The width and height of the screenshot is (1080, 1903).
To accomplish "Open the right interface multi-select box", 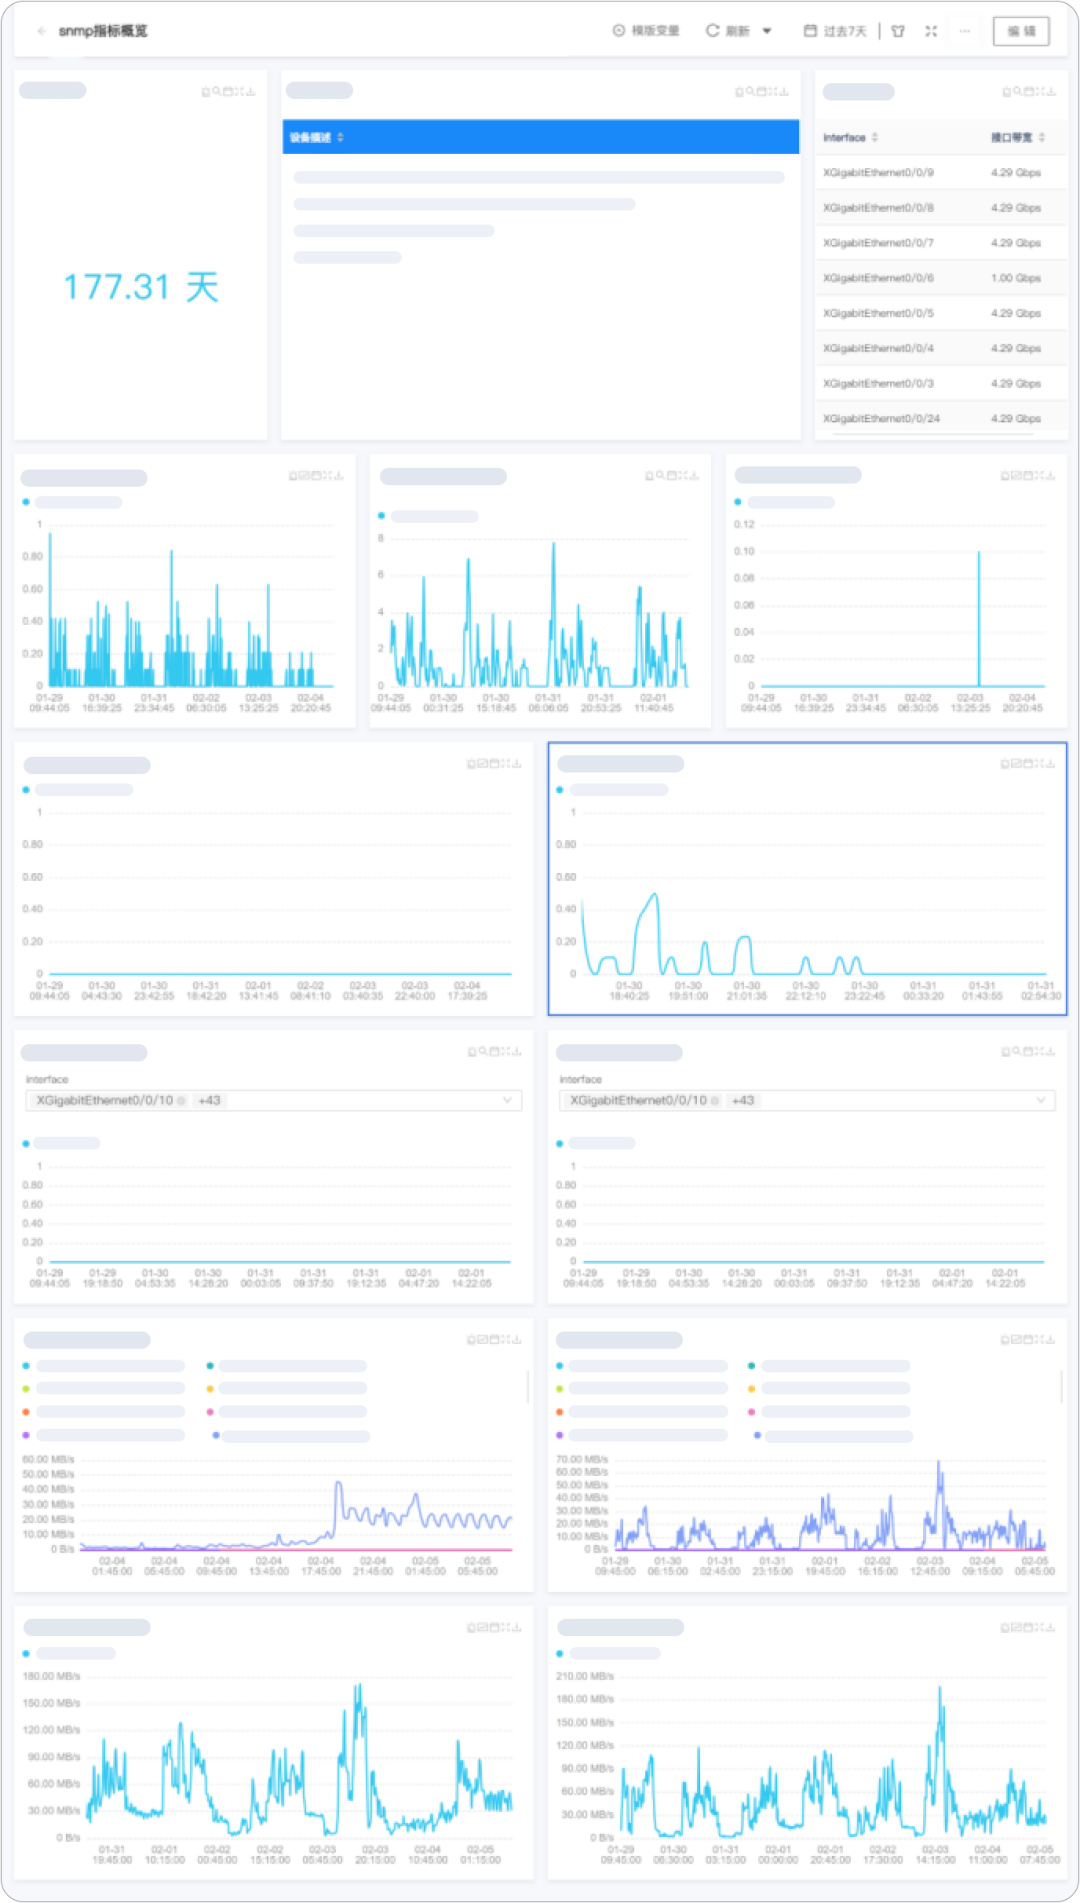I will 807,1100.
